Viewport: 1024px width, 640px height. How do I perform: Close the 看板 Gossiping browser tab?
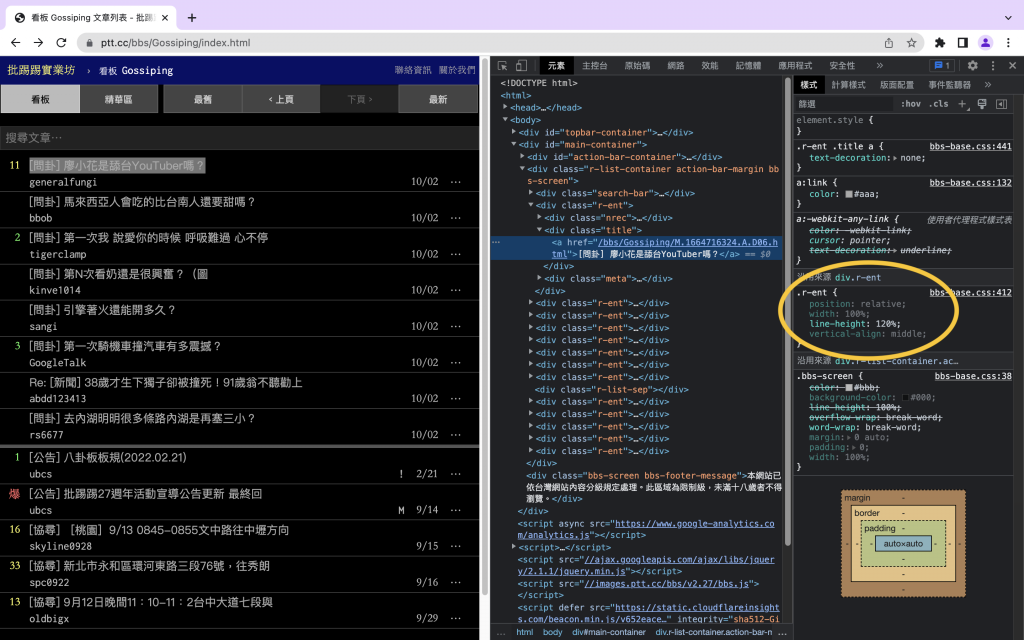tap(165, 18)
